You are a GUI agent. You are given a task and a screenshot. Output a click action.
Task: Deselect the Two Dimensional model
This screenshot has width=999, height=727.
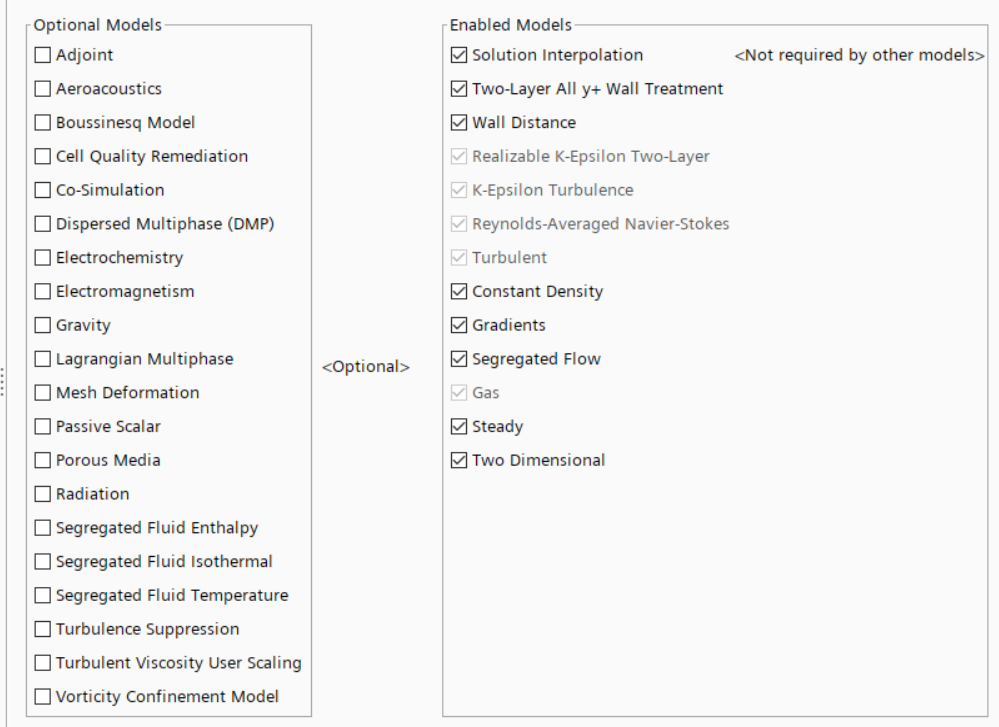[459, 461]
